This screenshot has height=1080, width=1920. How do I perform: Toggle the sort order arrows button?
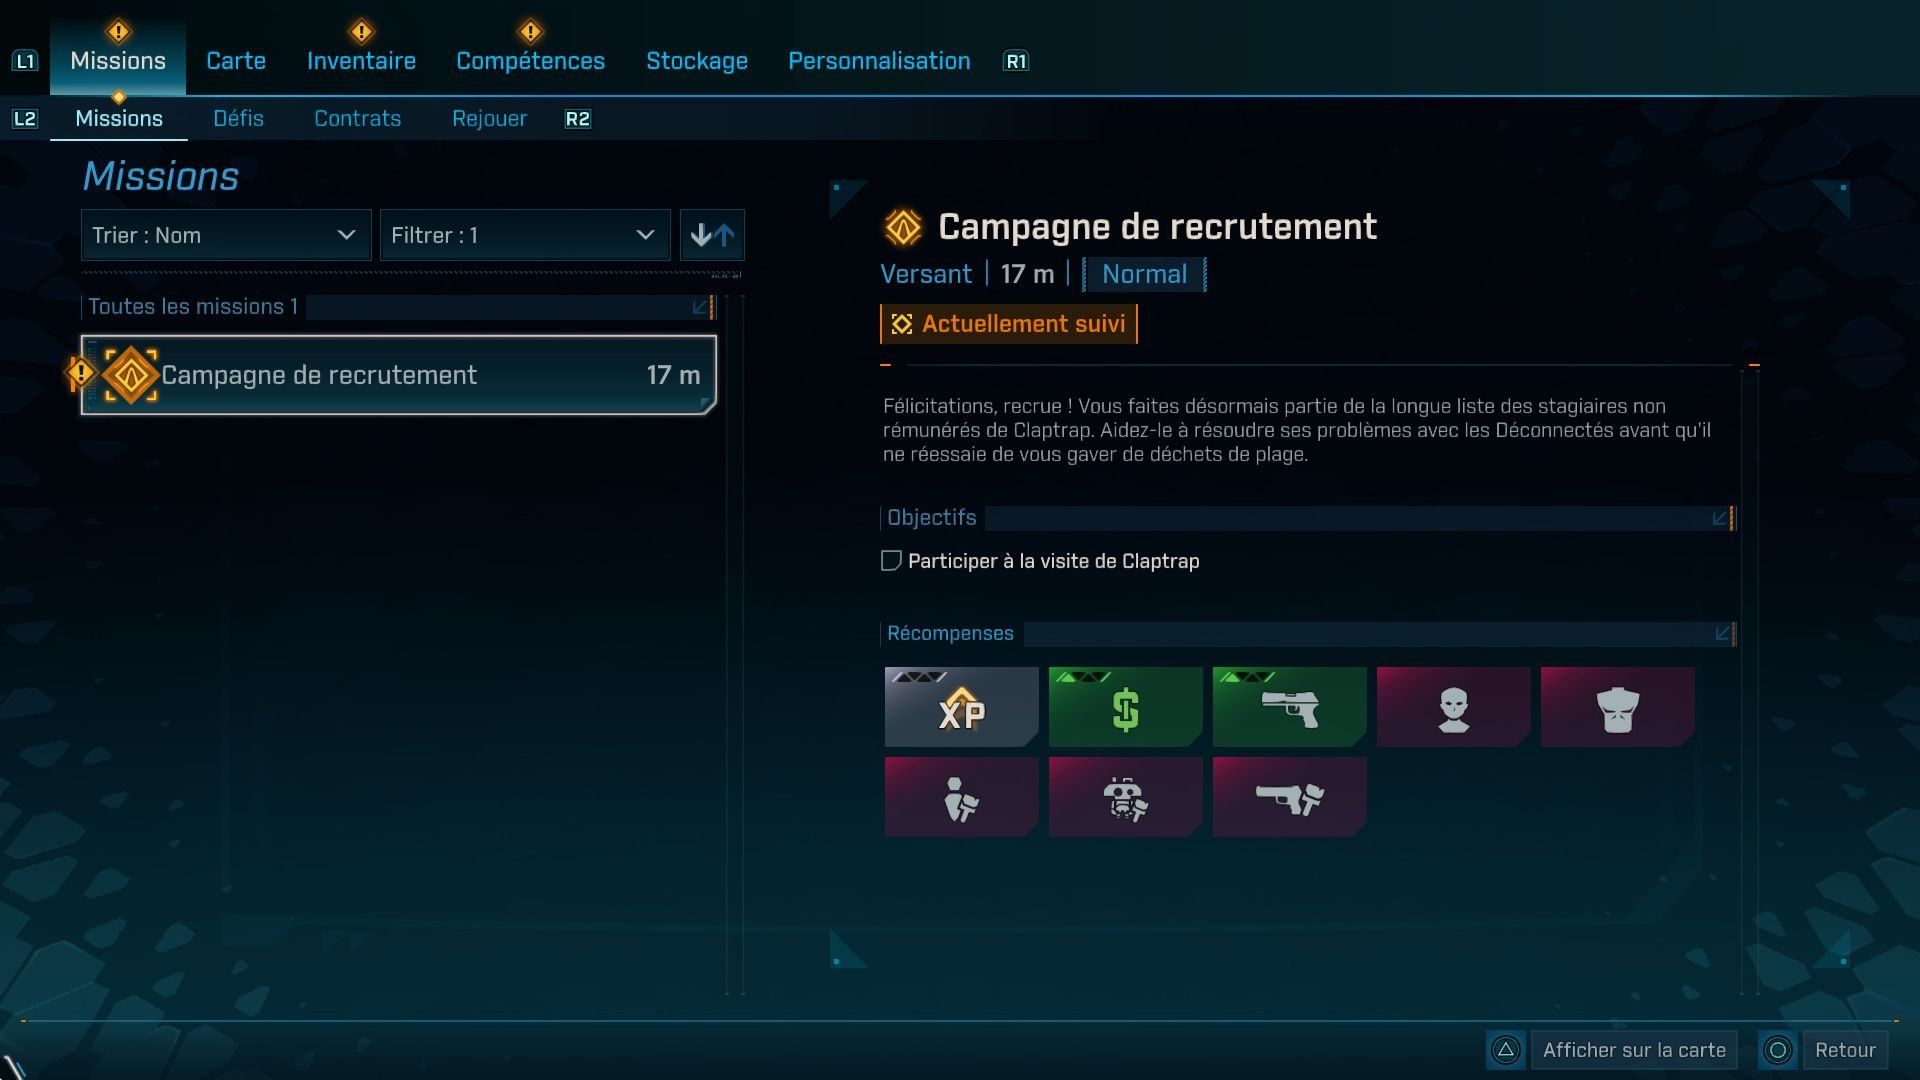pos(712,235)
